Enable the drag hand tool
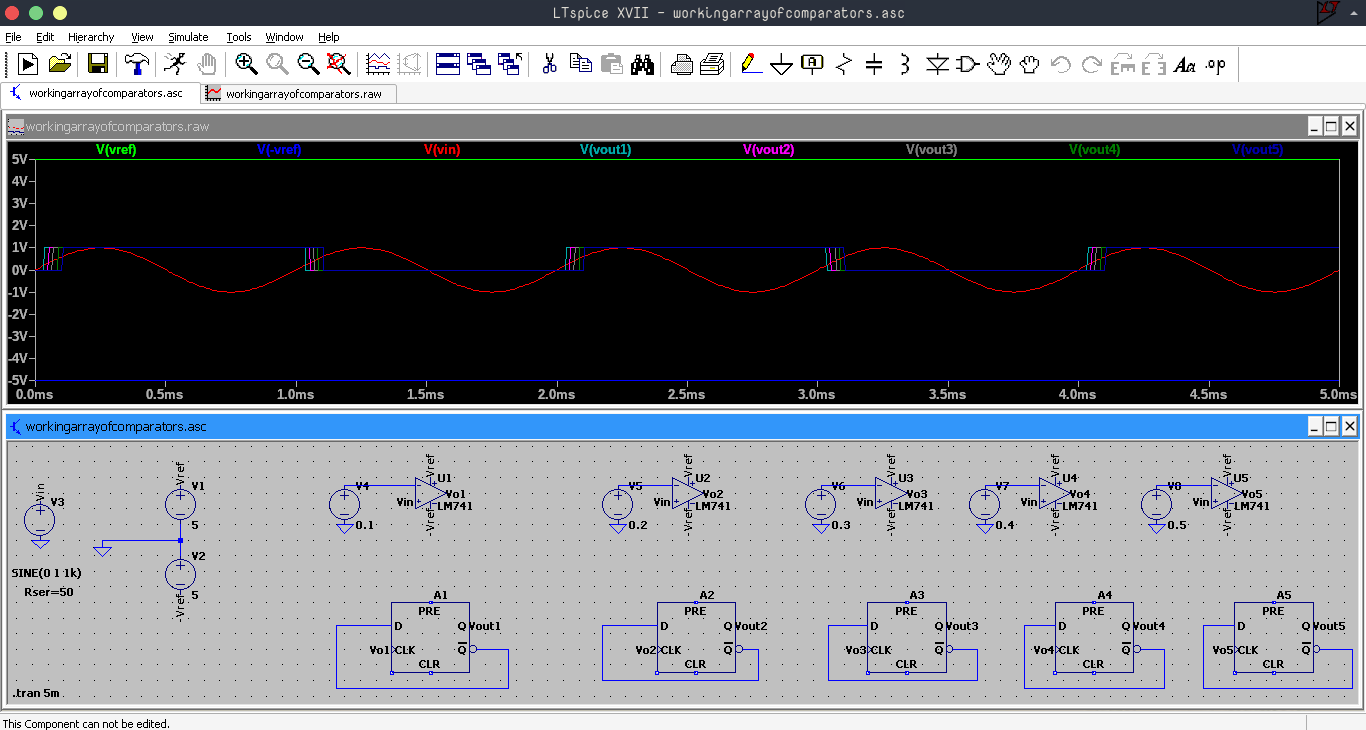The height and width of the screenshot is (730, 1366). coord(1029,64)
